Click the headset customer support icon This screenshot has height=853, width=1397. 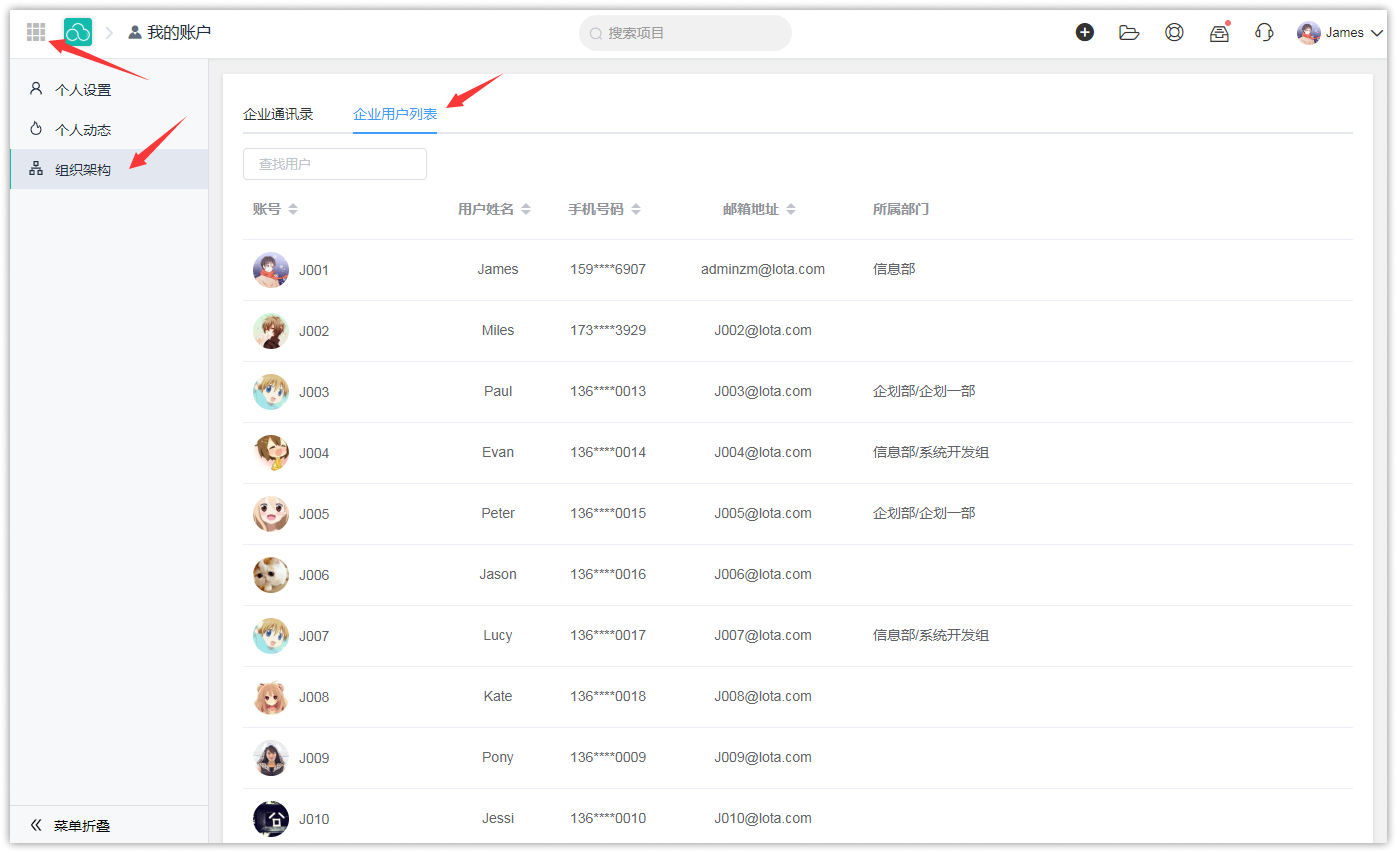(1264, 32)
